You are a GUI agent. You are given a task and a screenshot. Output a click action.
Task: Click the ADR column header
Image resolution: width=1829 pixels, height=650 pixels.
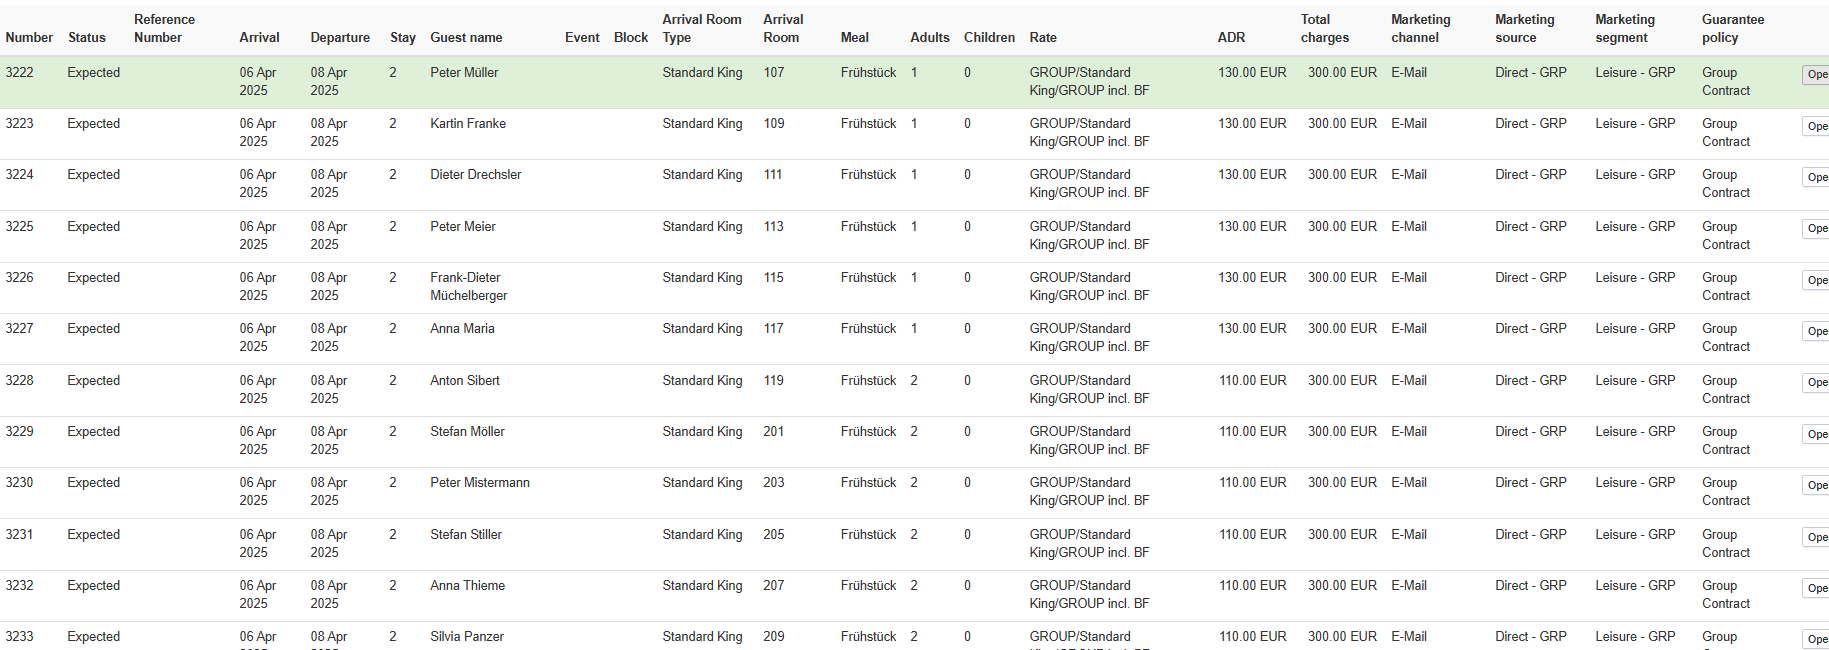[x=1231, y=38]
